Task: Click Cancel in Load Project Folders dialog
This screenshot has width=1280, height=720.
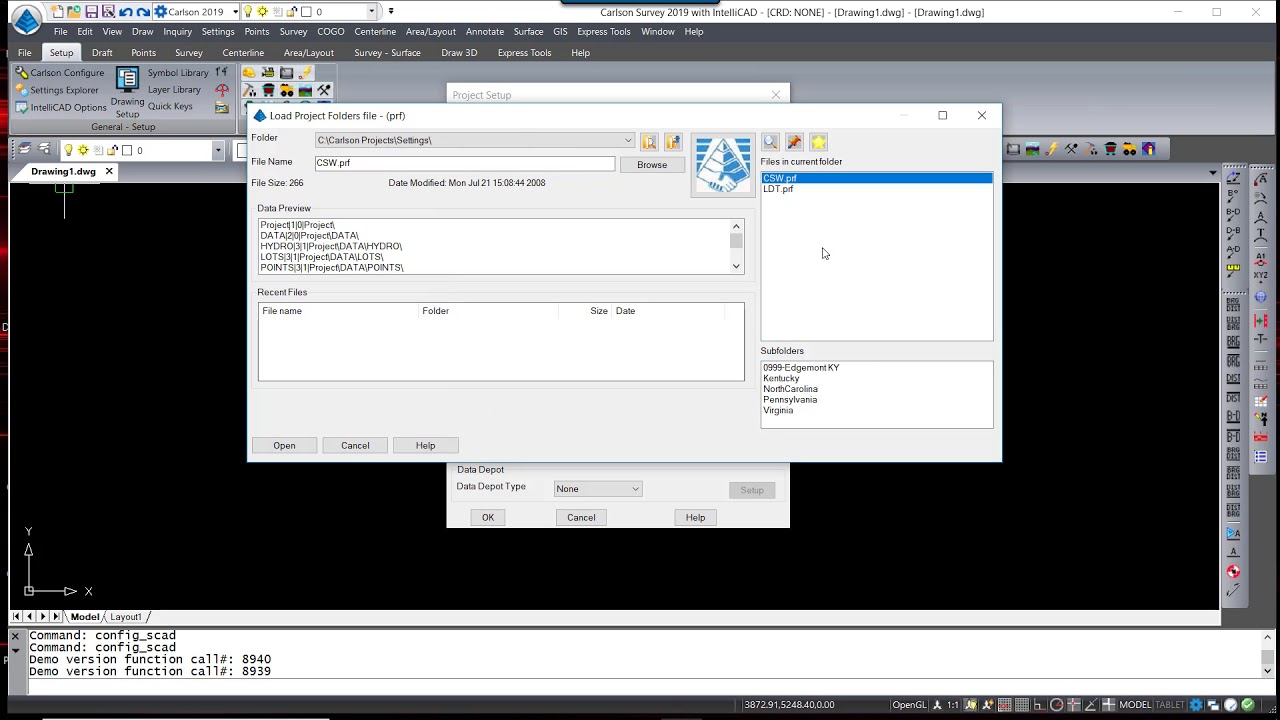Action: coord(355,446)
